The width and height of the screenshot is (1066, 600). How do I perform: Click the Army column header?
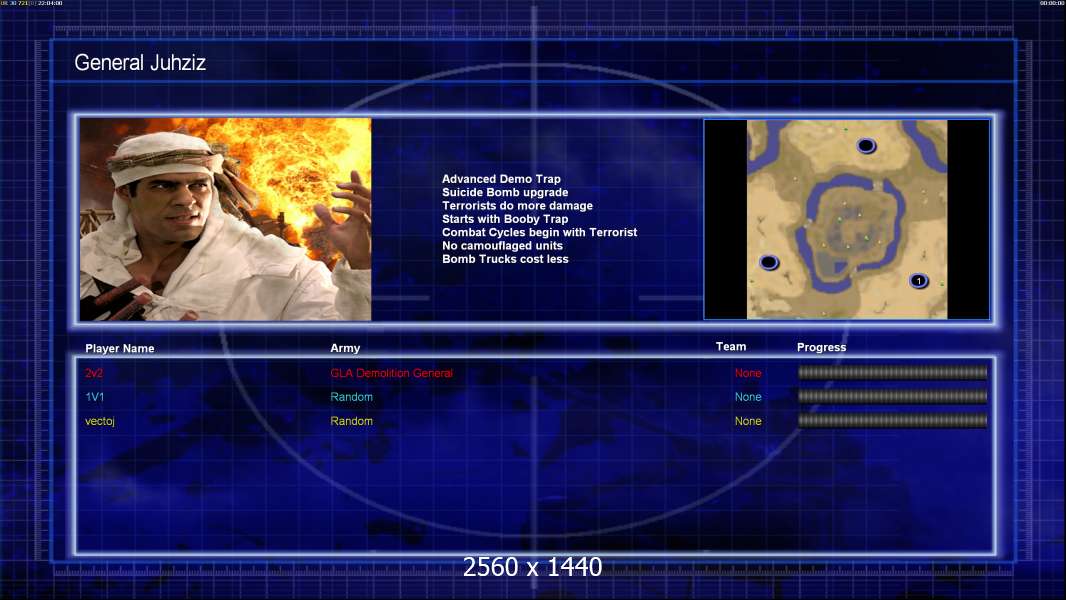tap(345, 348)
